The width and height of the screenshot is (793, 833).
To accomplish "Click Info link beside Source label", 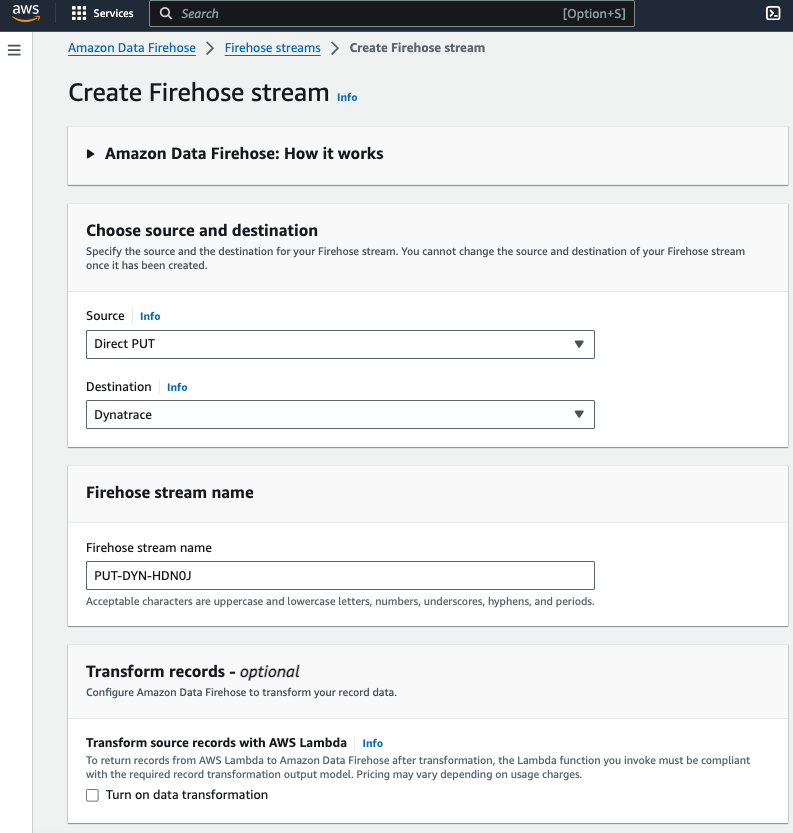I will tap(150, 316).
